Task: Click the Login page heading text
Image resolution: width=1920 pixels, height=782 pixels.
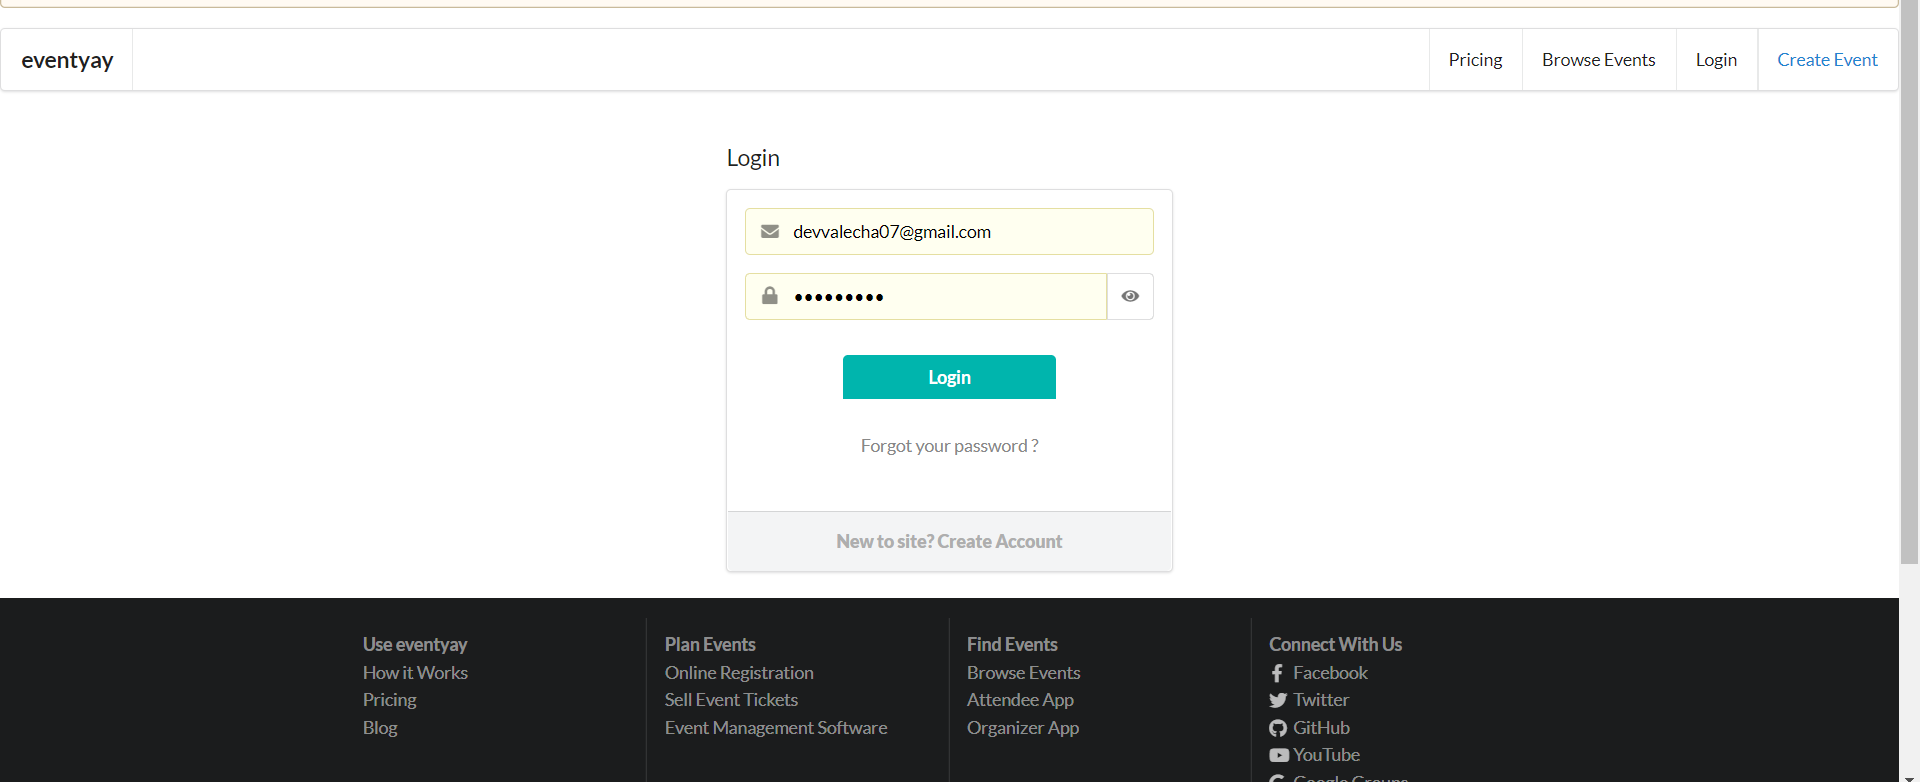Action: [x=753, y=158]
